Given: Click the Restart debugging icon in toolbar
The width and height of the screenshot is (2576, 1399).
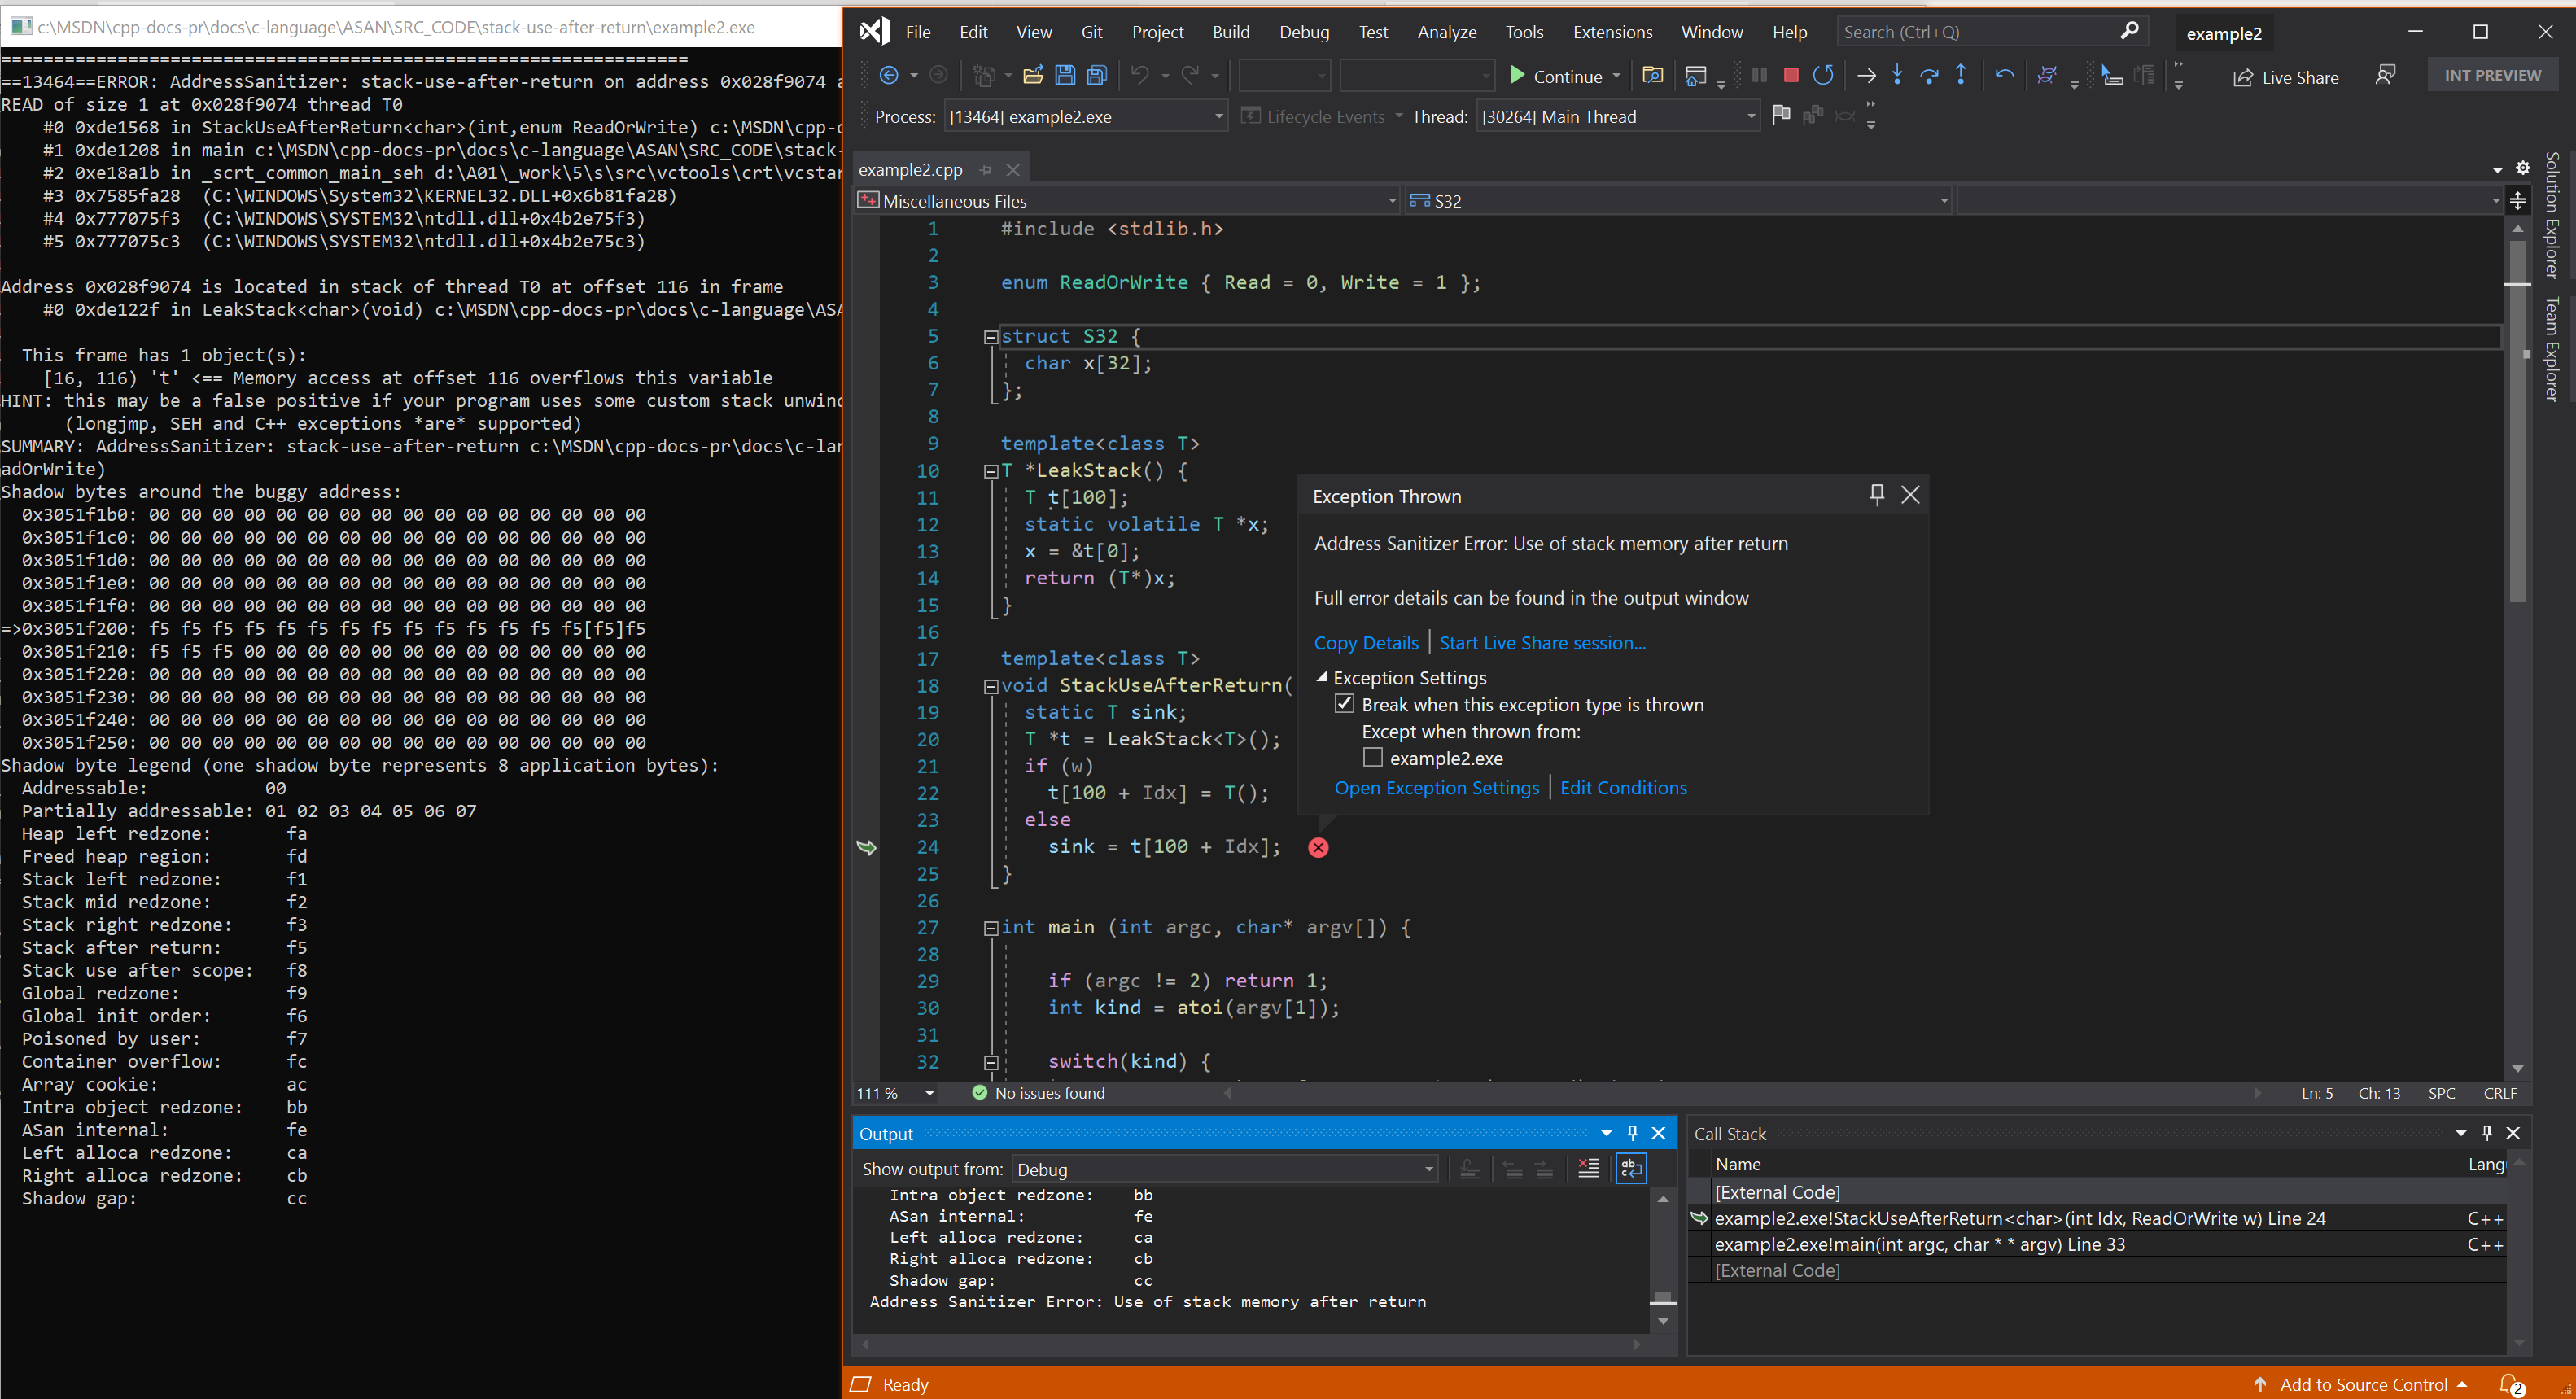Looking at the screenshot, I should point(1823,76).
